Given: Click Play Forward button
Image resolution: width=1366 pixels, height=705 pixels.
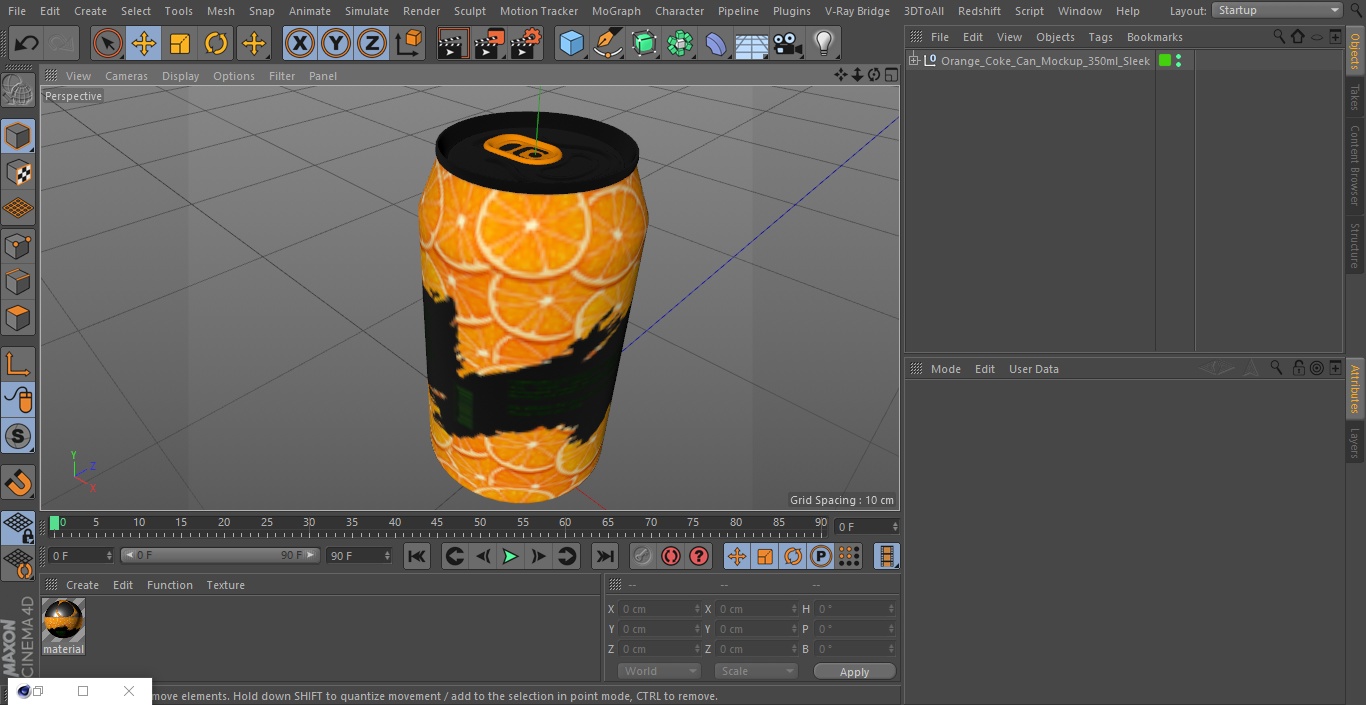Looking at the screenshot, I should (510, 556).
